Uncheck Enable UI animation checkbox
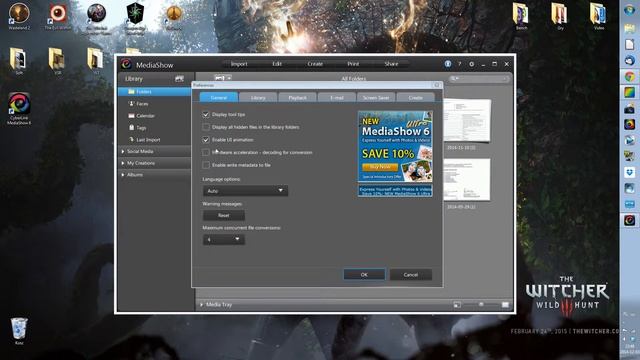Viewport: 640px width, 360px height. [x=206, y=140]
